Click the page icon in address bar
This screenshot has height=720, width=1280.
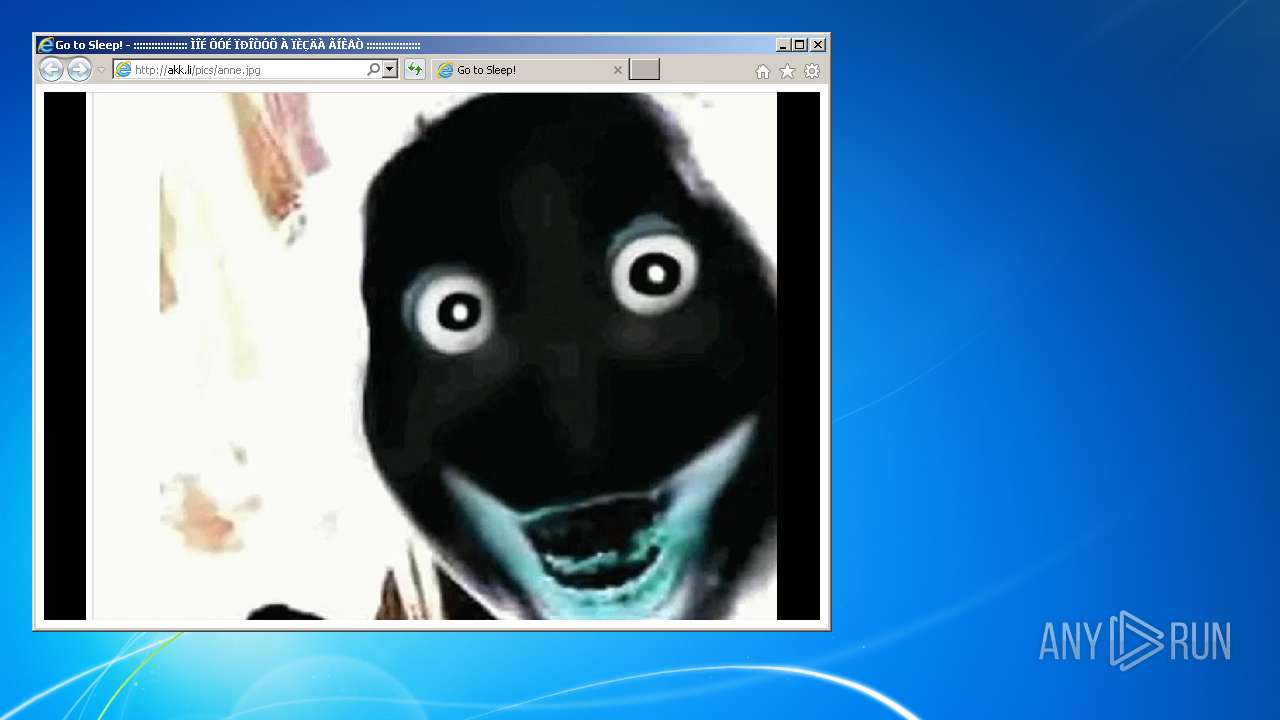(x=123, y=70)
